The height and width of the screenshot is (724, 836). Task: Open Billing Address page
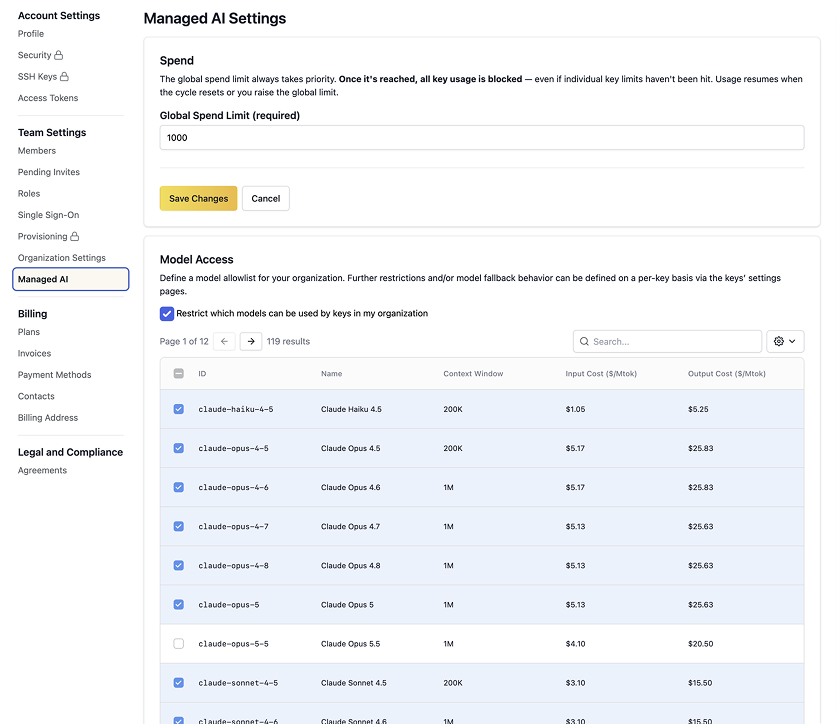click(48, 417)
